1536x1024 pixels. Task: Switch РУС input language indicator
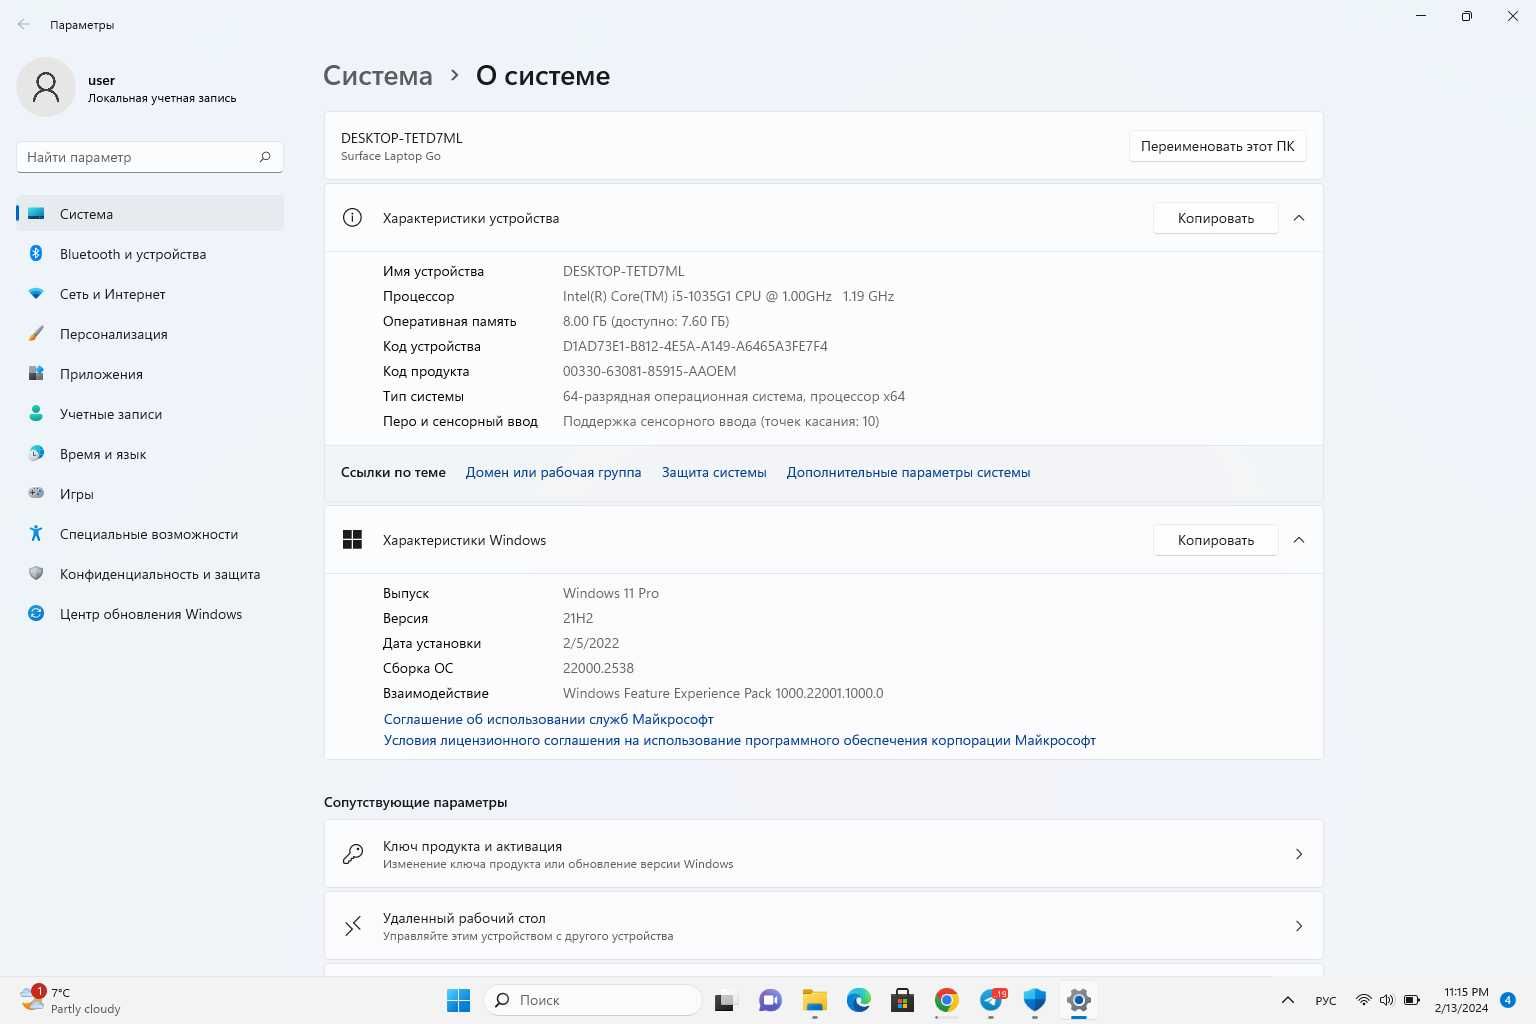pos(1326,1000)
